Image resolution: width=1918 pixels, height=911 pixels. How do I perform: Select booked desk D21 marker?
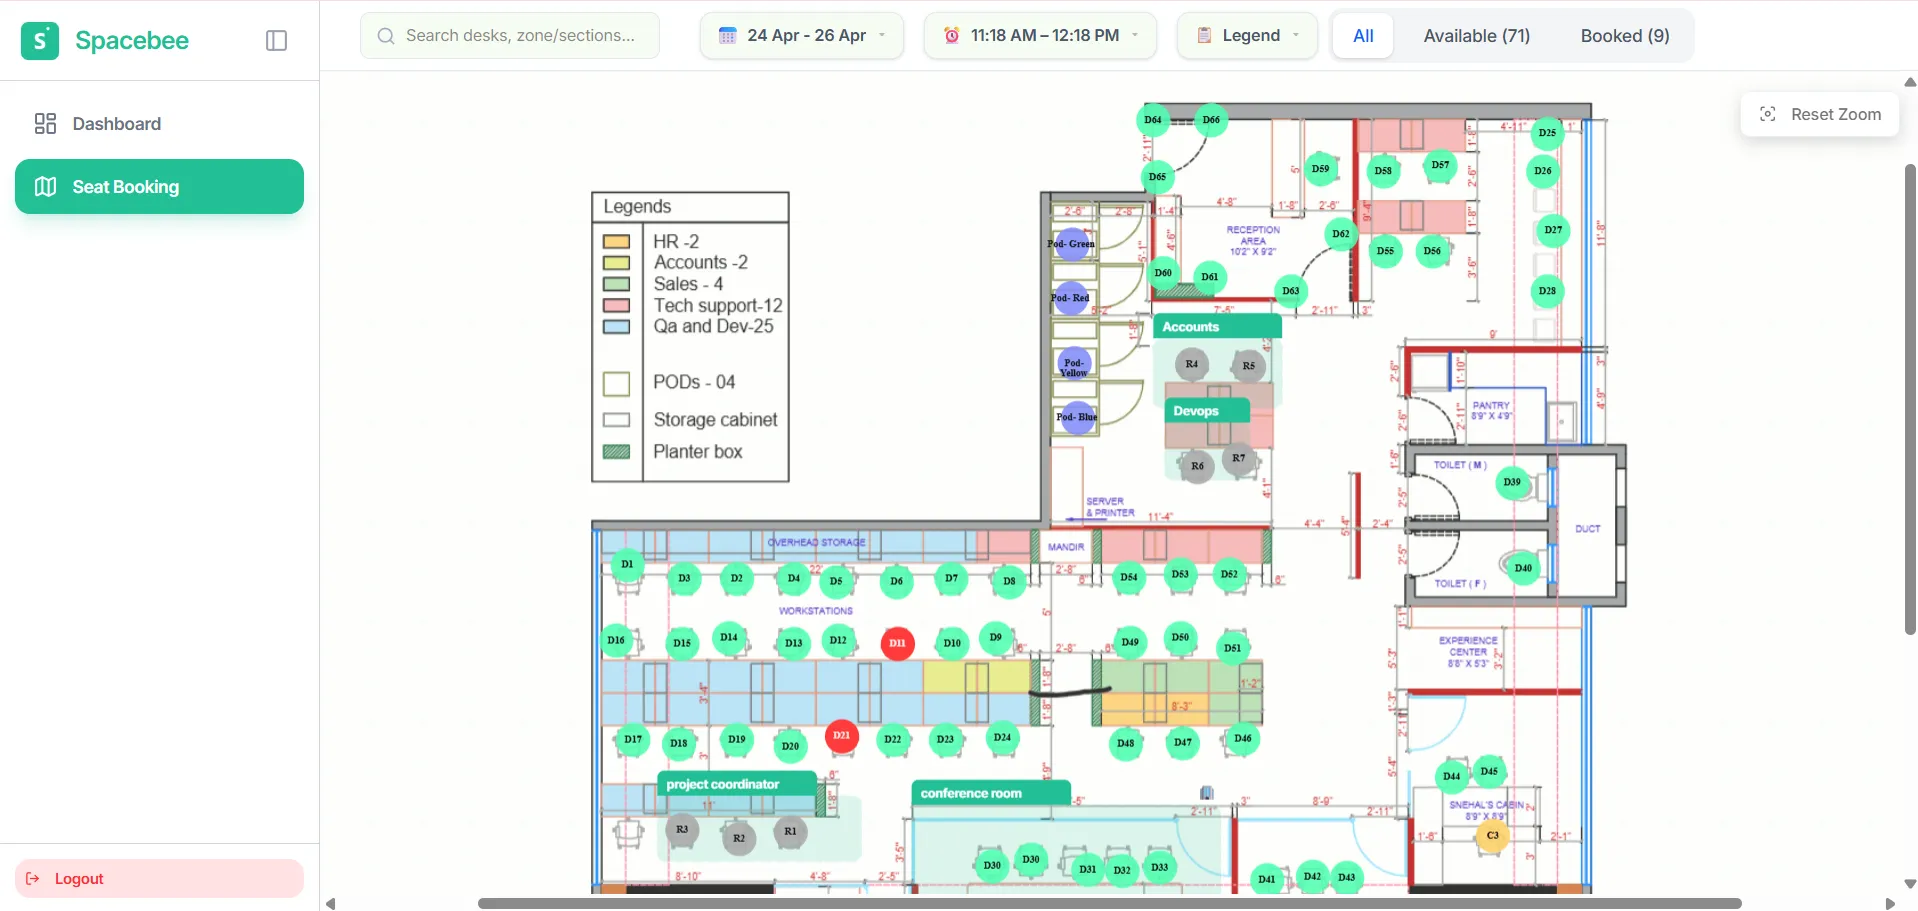pos(842,736)
